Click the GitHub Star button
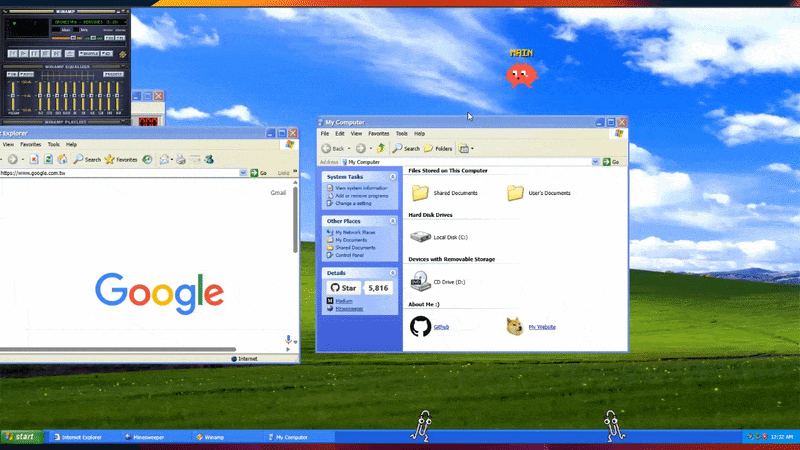 click(343, 288)
